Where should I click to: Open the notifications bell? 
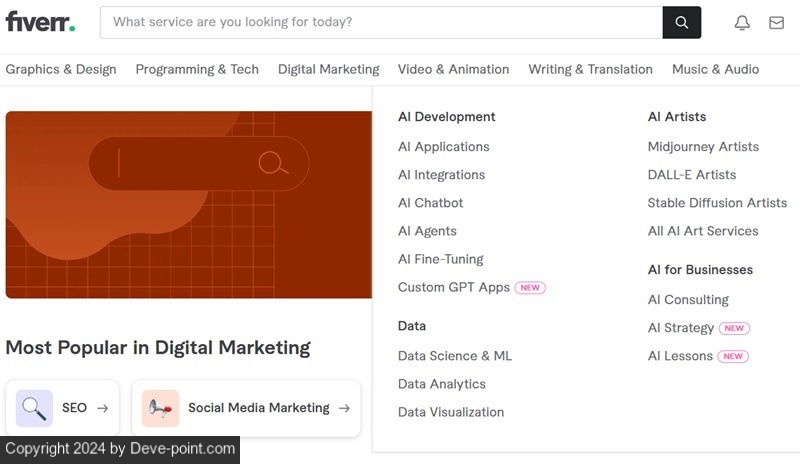coord(742,22)
